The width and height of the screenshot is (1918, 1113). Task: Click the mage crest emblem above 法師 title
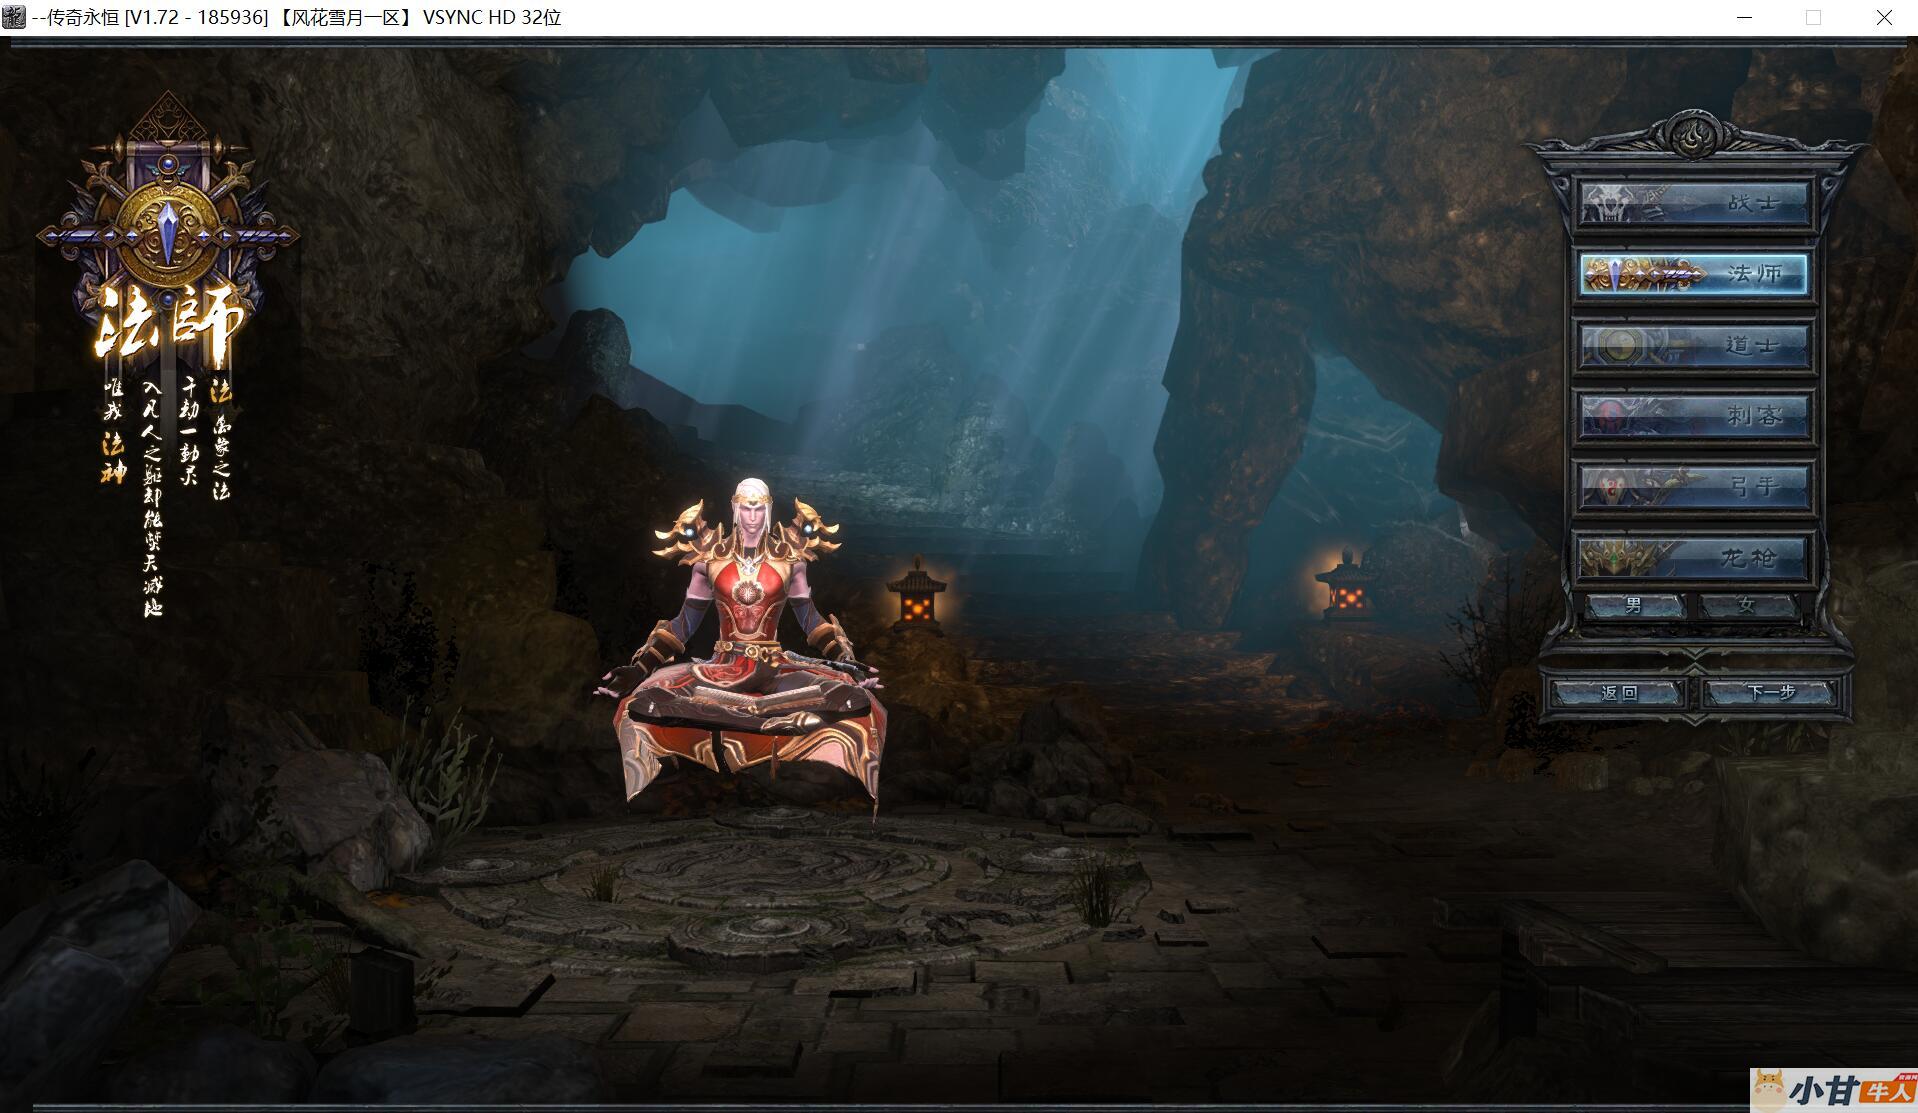point(168,225)
